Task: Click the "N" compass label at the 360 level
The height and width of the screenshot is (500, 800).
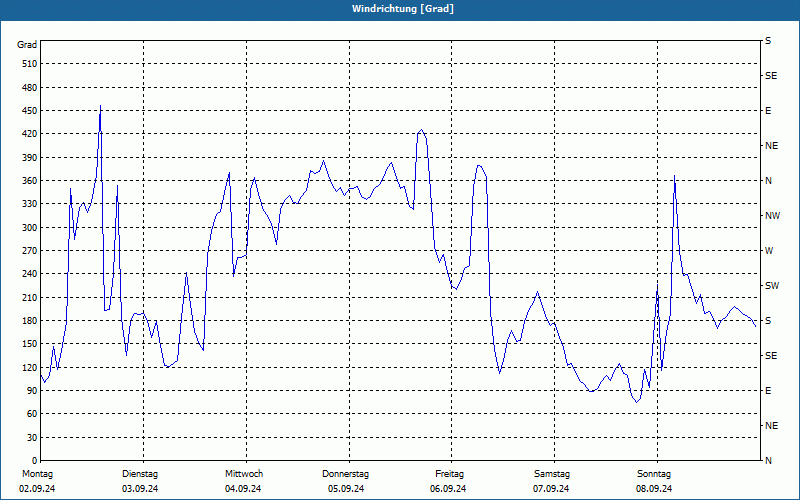Action: (x=768, y=181)
